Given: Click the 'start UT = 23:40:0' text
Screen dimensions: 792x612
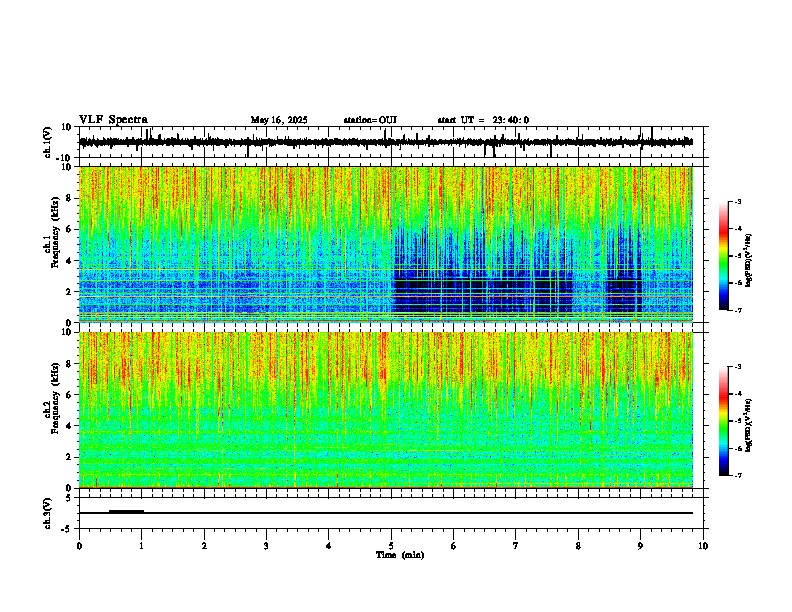Looking at the screenshot, I should coord(483,120).
